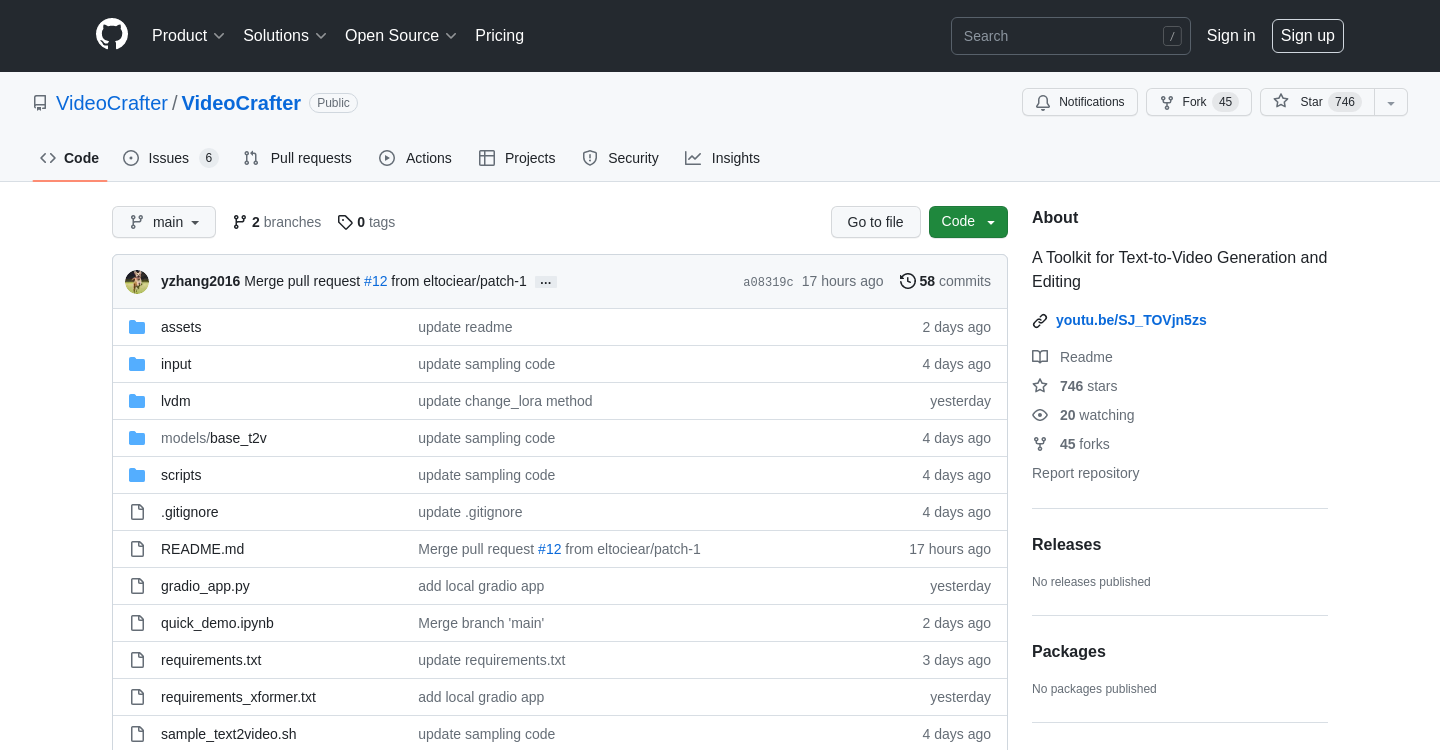Click the branches icon next to 2 branches

pos(240,222)
